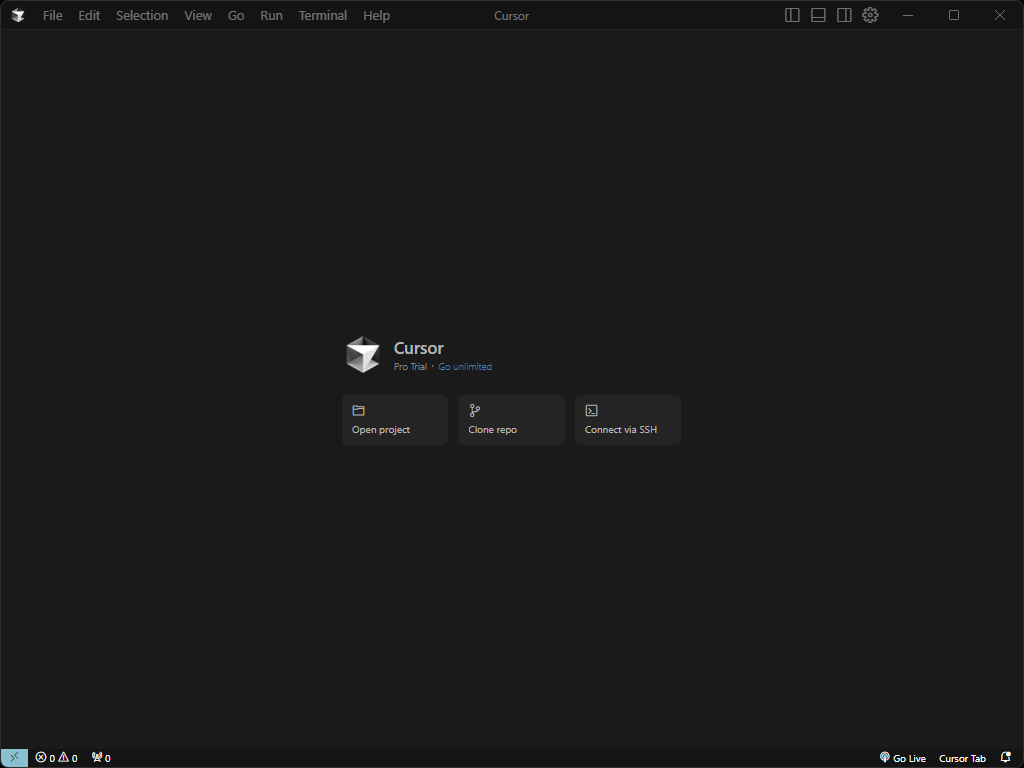Click the Go unlimited link
The image size is (1024, 768).
coord(465,367)
